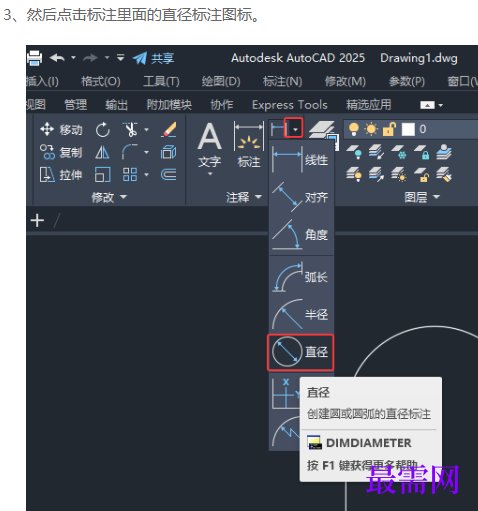Click the Turn All Layers On icon
This screenshot has width=478, height=511.
[354, 175]
